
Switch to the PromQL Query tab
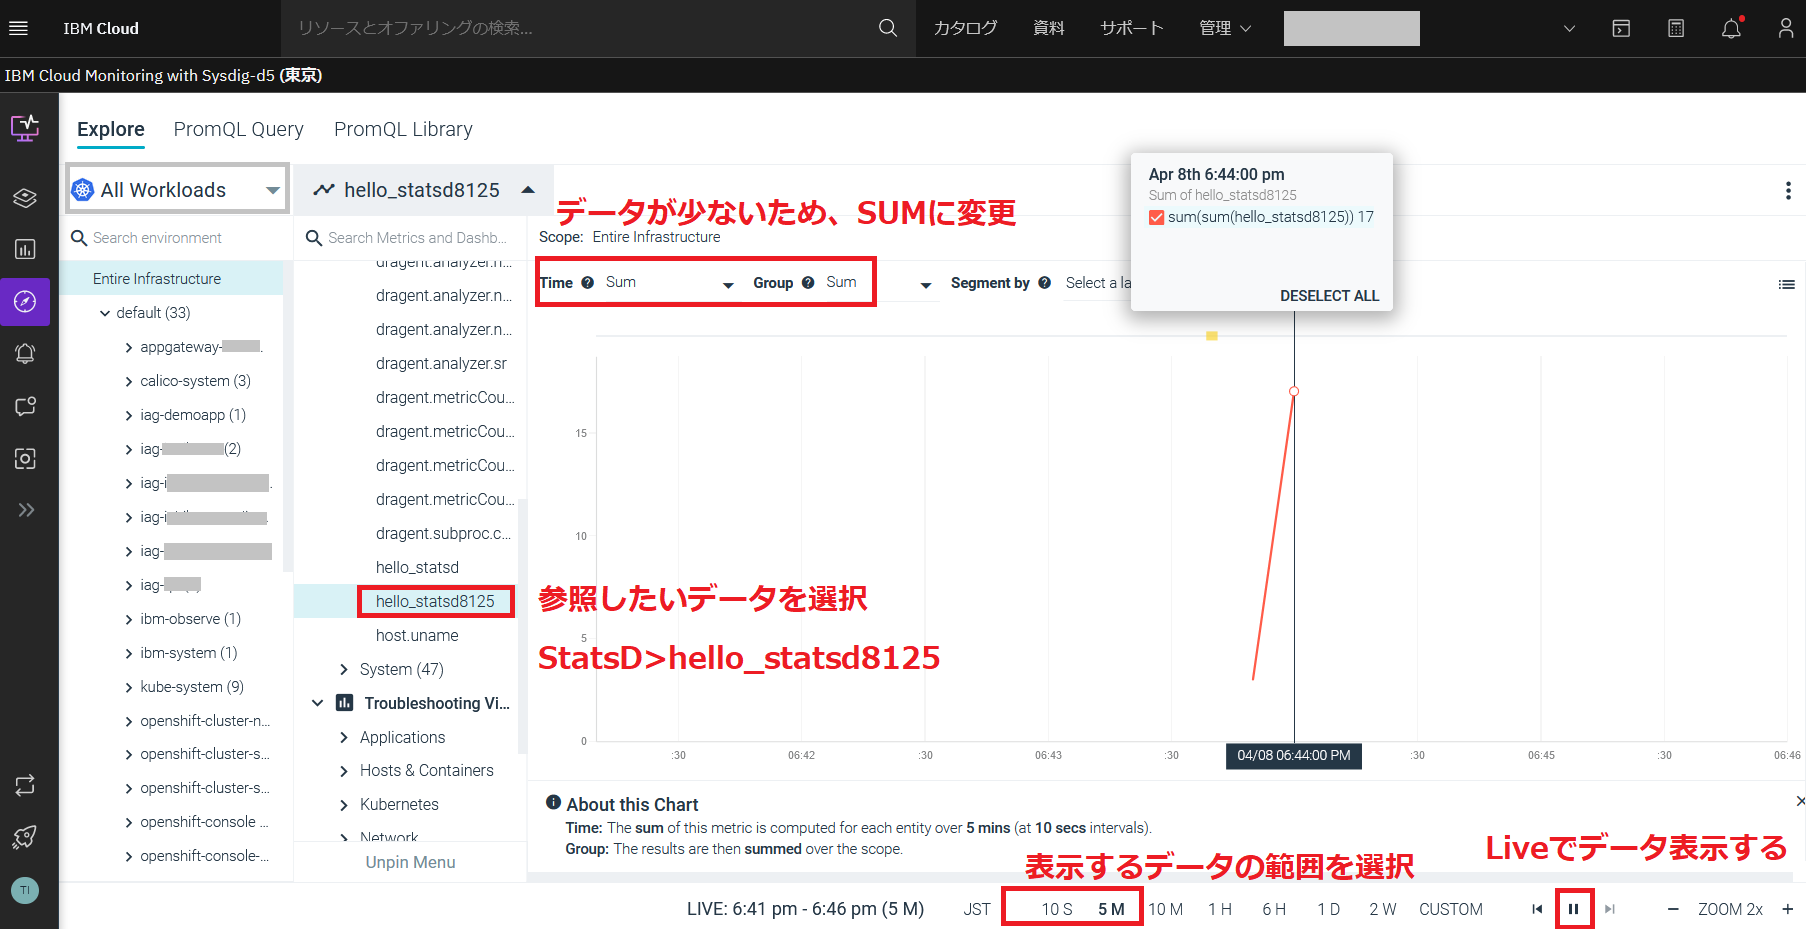(x=239, y=129)
